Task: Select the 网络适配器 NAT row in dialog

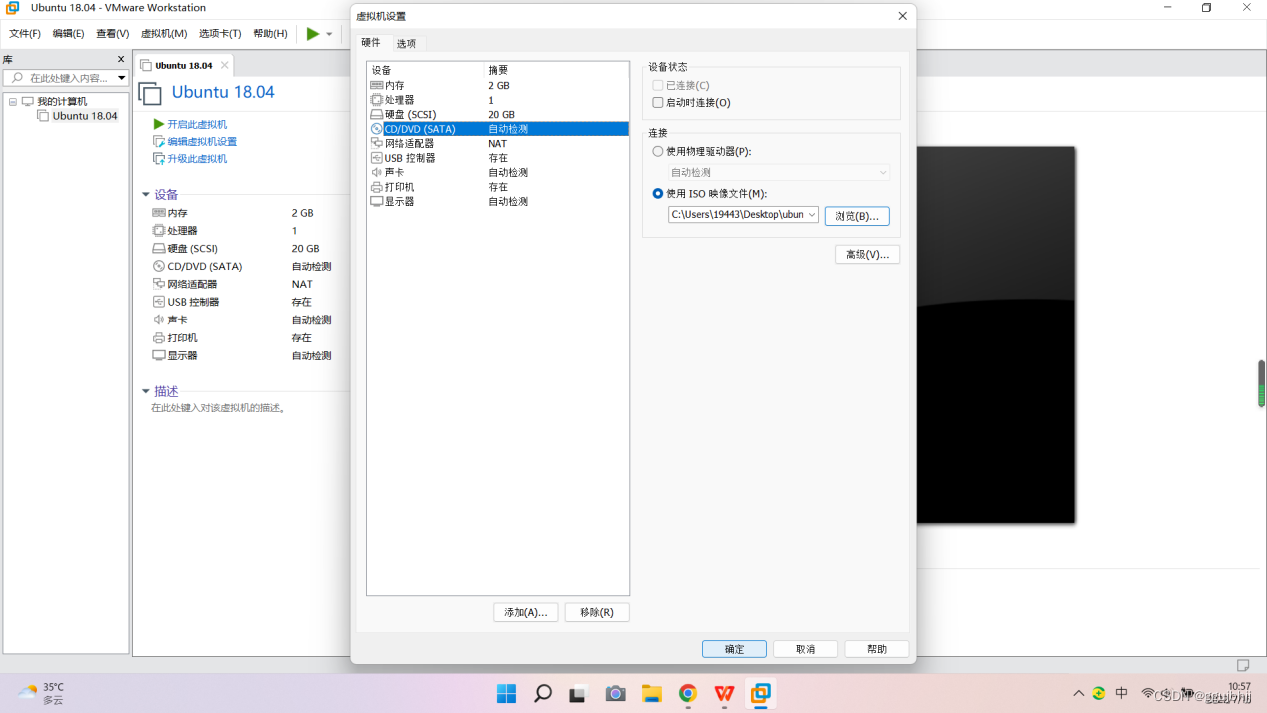Action: coord(498,144)
